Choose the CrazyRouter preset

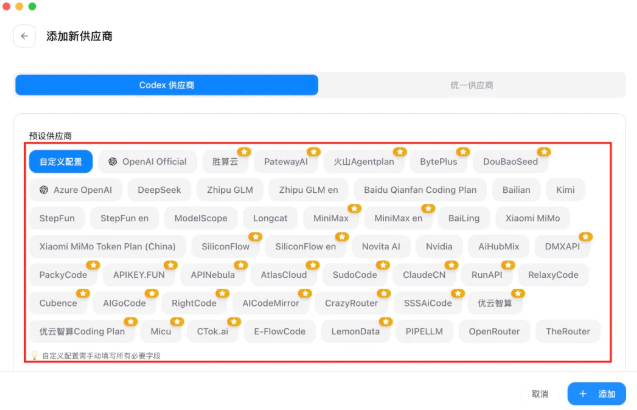point(351,303)
